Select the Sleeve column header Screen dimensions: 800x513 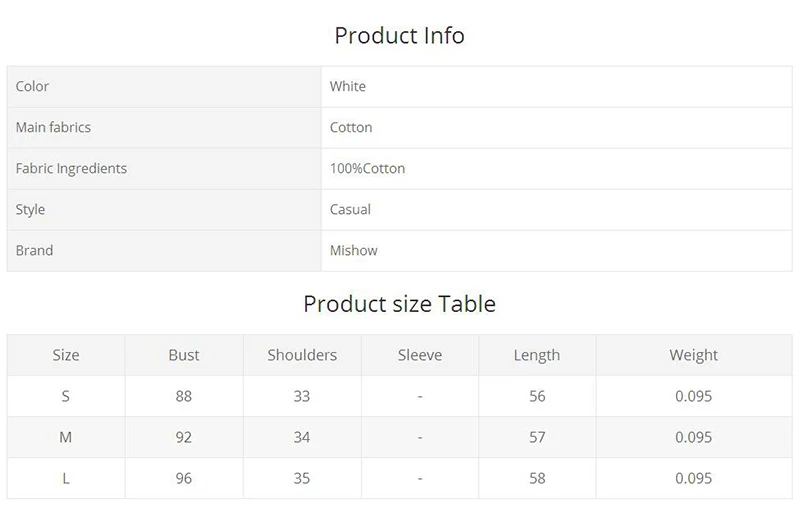click(420, 356)
